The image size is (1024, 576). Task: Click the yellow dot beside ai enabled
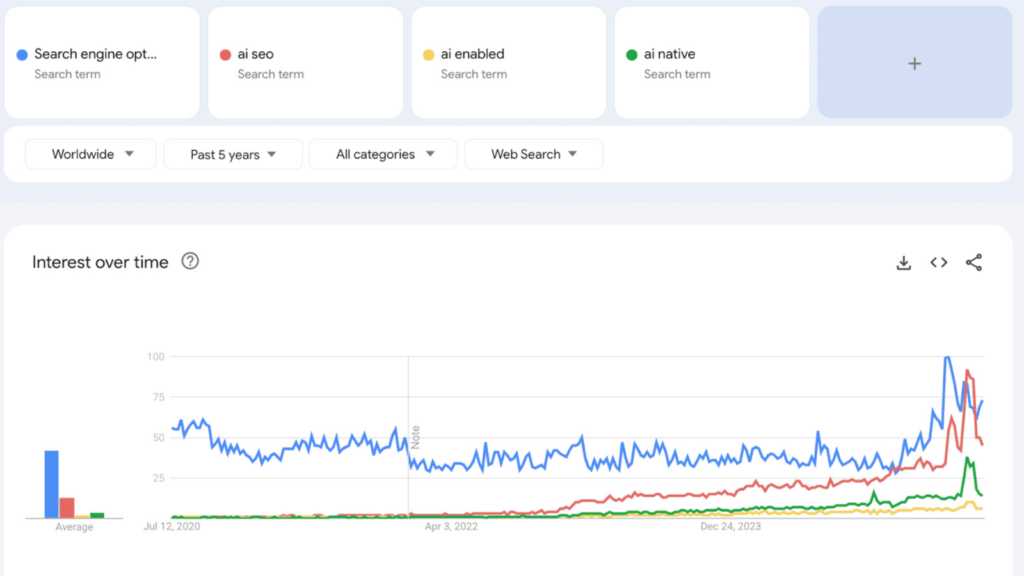coord(428,55)
